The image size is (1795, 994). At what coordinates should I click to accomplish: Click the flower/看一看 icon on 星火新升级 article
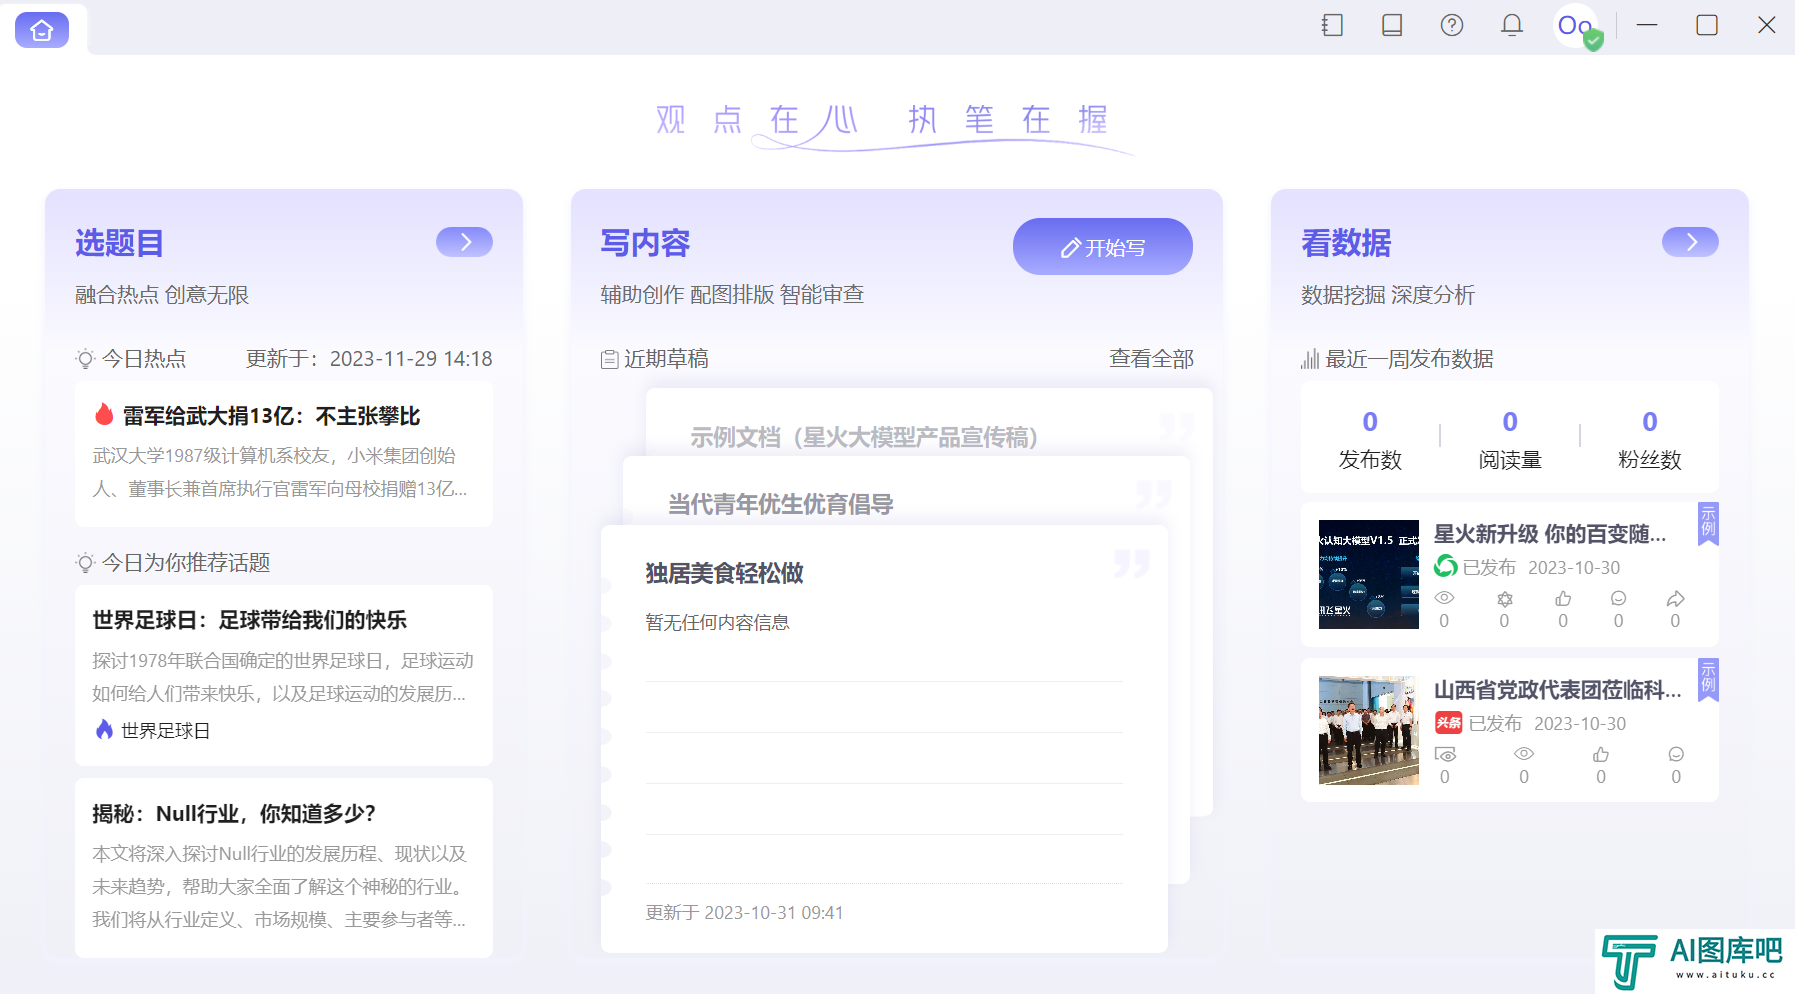tap(1504, 599)
